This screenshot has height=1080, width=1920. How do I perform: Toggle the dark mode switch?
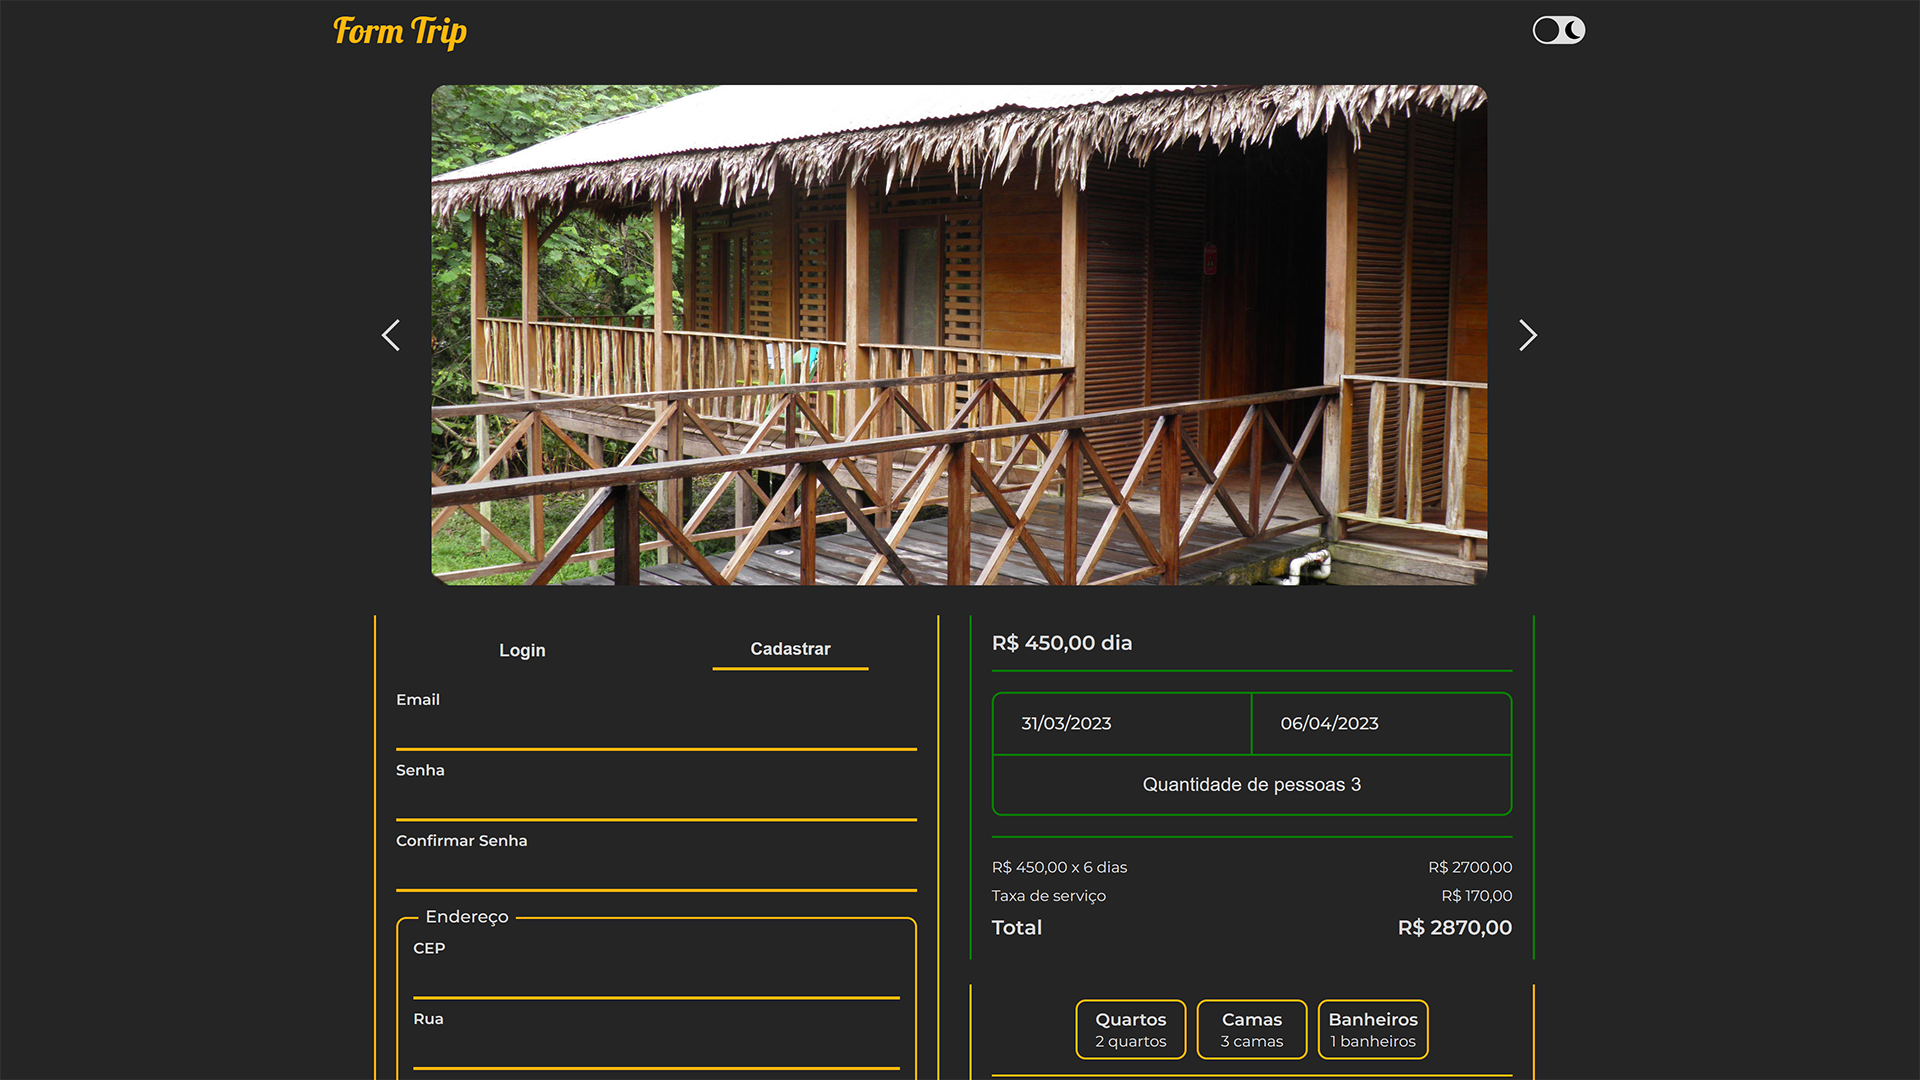pyautogui.click(x=1559, y=30)
